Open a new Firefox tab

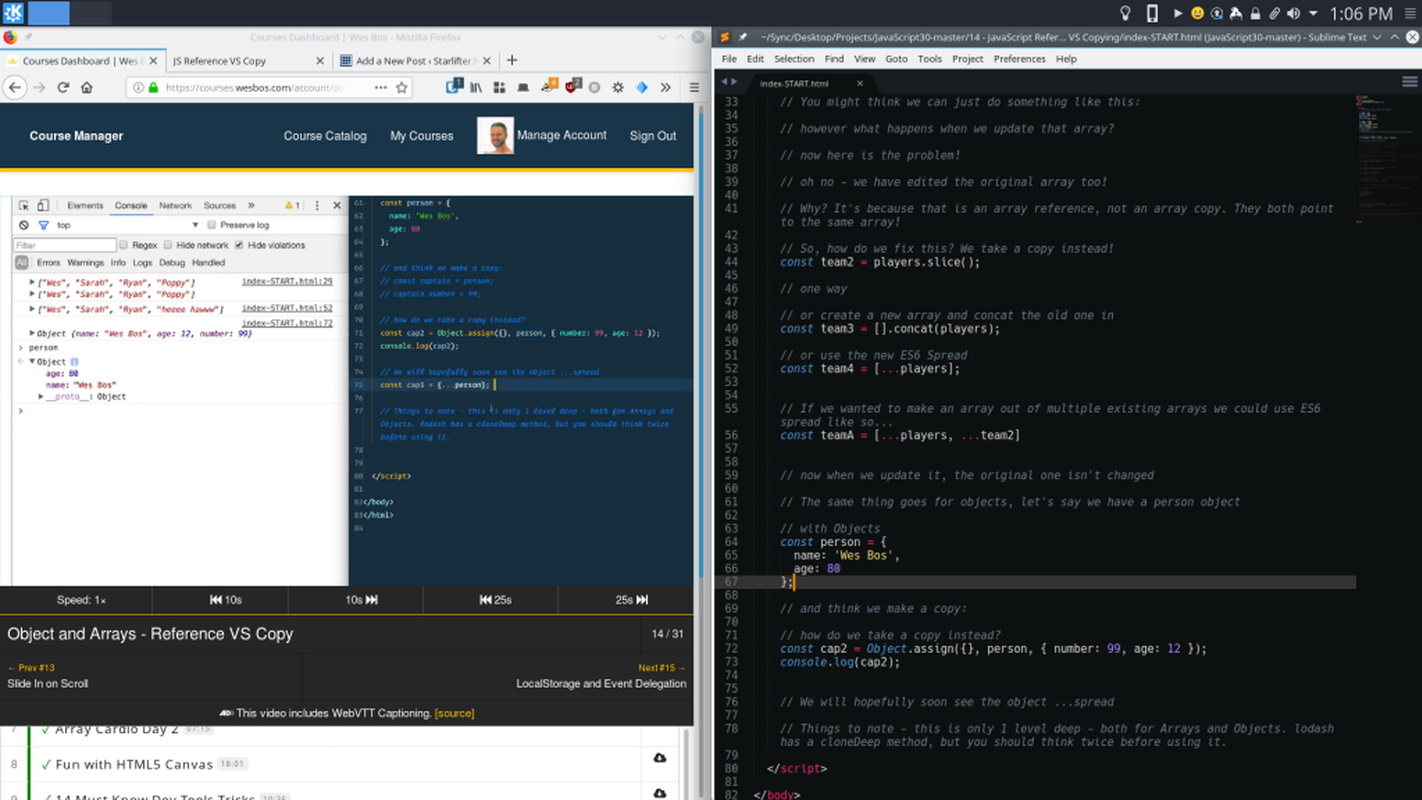click(512, 60)
